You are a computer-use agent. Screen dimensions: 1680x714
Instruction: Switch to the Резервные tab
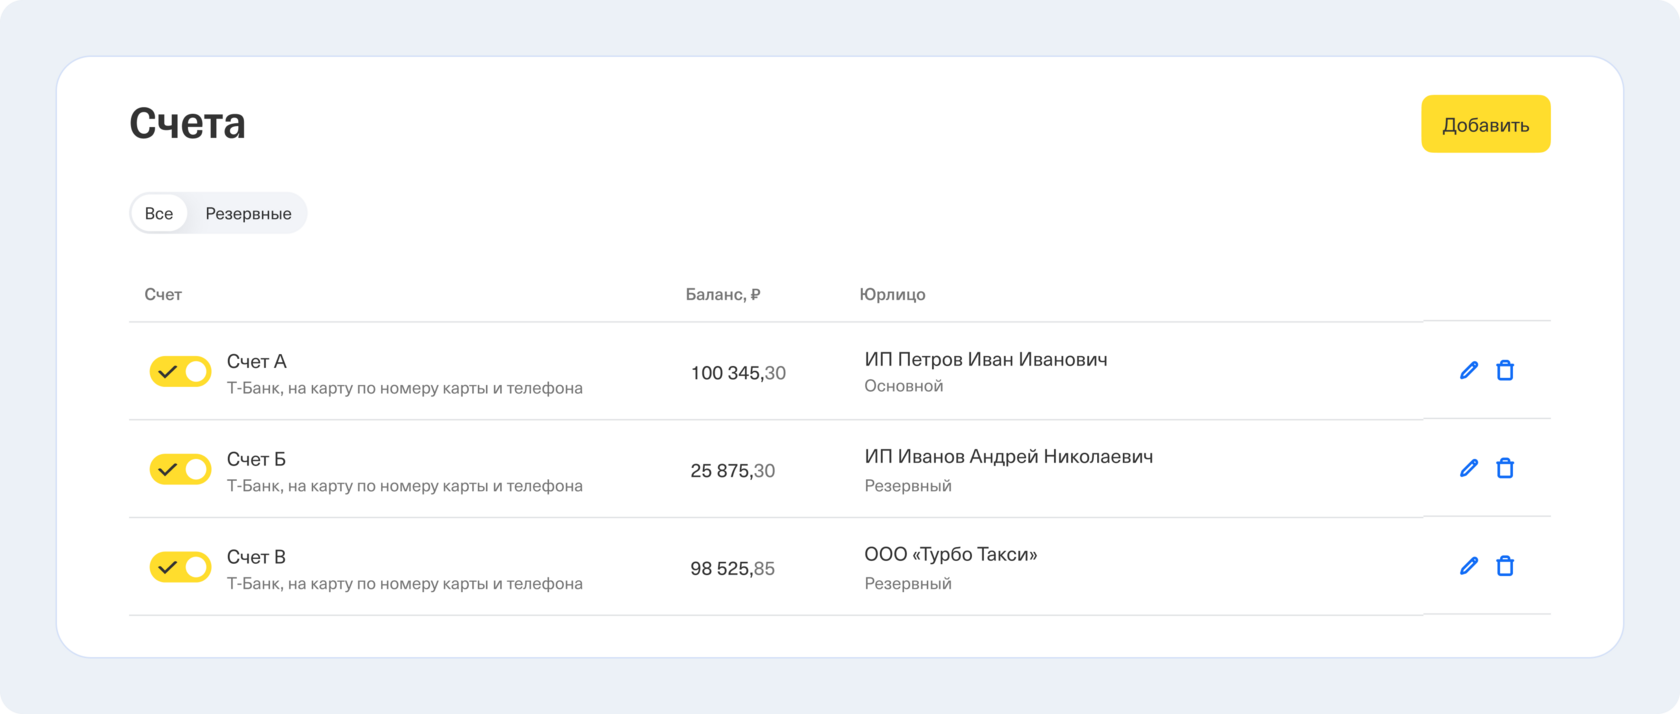(x=248, y=213)
